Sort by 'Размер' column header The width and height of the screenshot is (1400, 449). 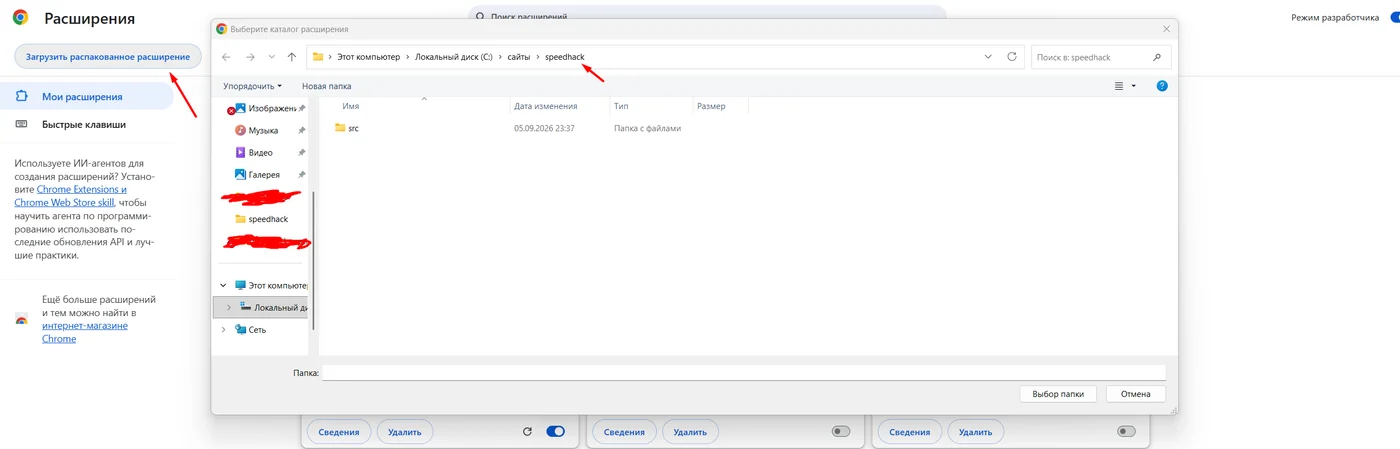[x=711, y=106]
